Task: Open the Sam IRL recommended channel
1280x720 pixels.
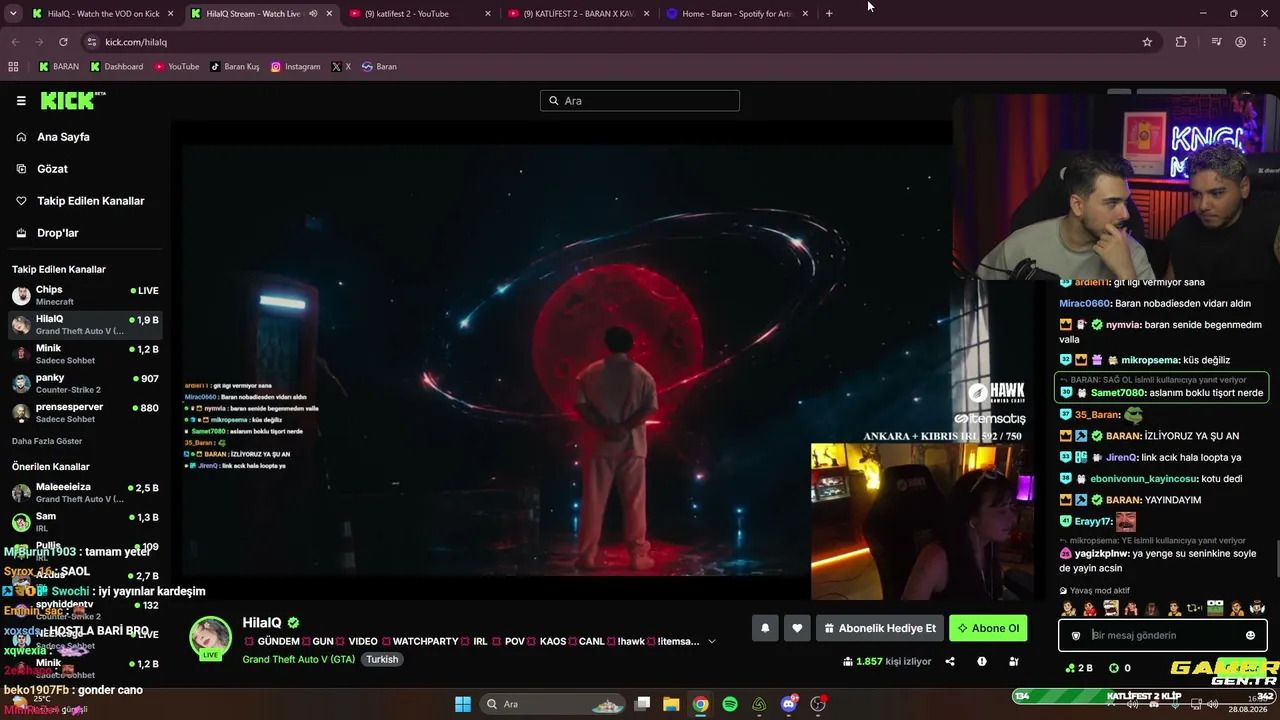Action: [85, 521]
